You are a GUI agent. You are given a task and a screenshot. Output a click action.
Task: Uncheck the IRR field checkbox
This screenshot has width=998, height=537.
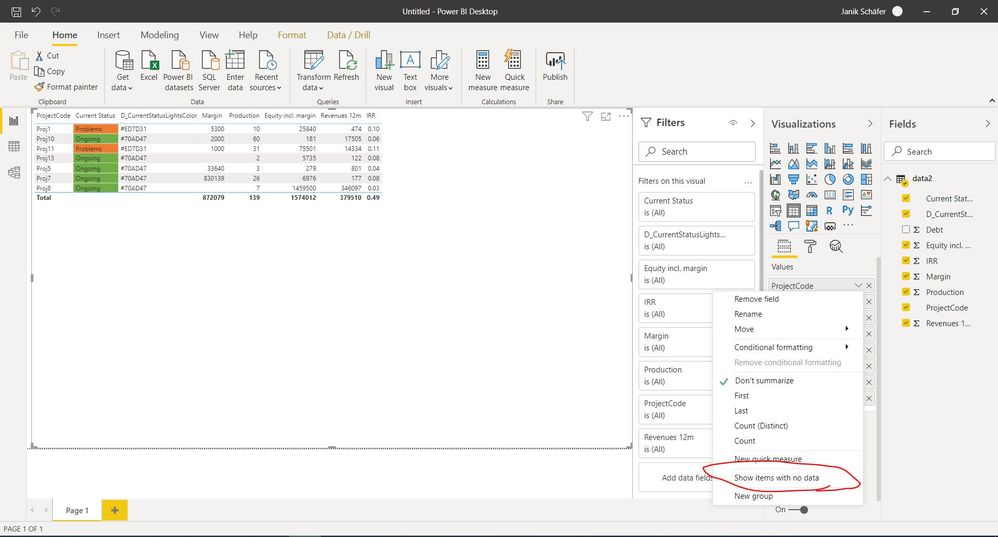906,260
